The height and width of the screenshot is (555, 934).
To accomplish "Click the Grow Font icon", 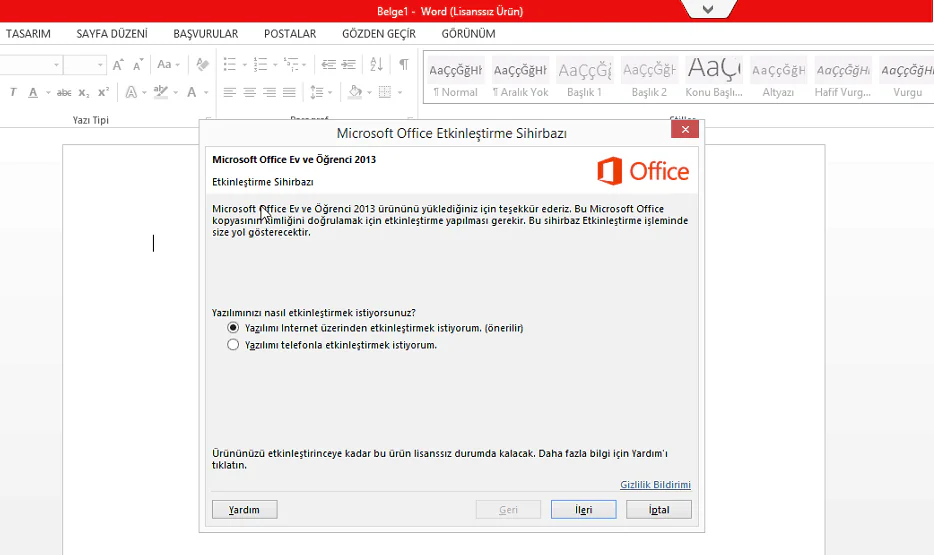I will coord(118,65).
